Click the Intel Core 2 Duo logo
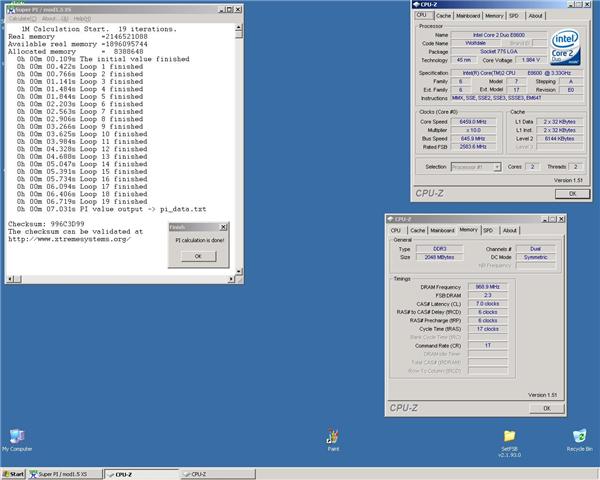600x480 pixels. click(x=566, y=48)
